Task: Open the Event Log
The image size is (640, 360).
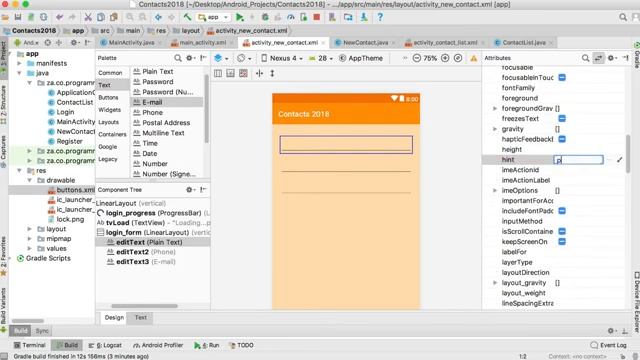Action: tap(608, 345)
